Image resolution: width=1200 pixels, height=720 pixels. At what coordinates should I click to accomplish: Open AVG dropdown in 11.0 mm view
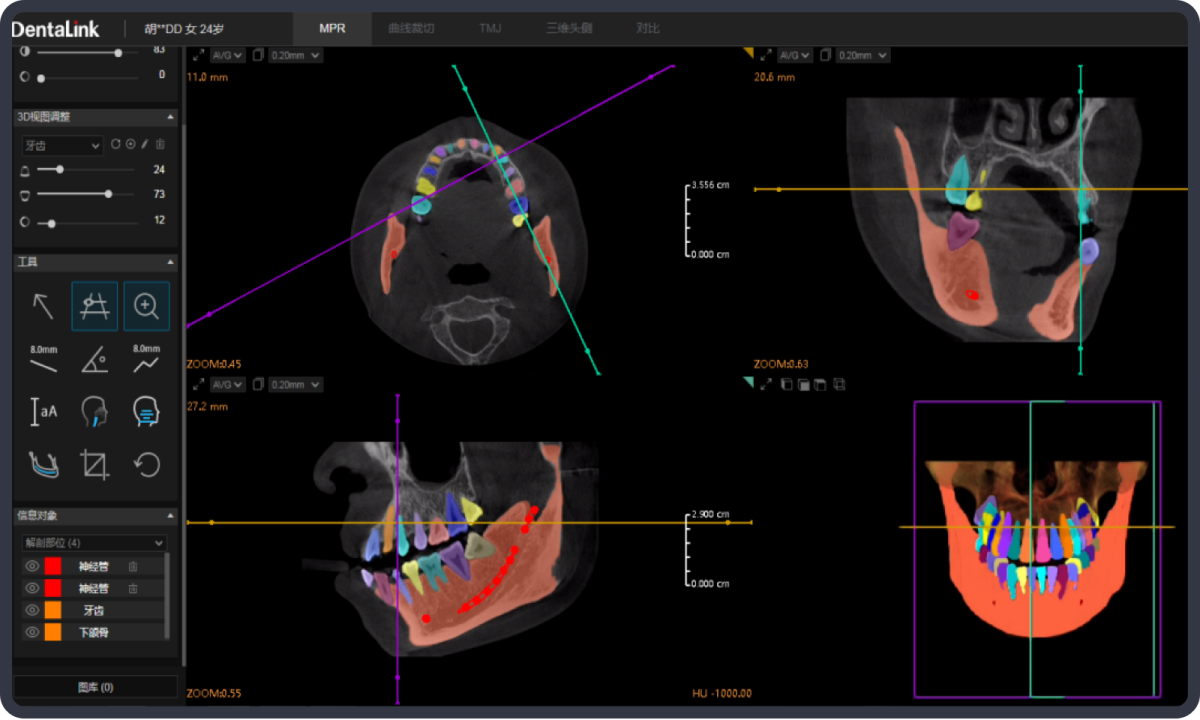click(x=227, y=55)
